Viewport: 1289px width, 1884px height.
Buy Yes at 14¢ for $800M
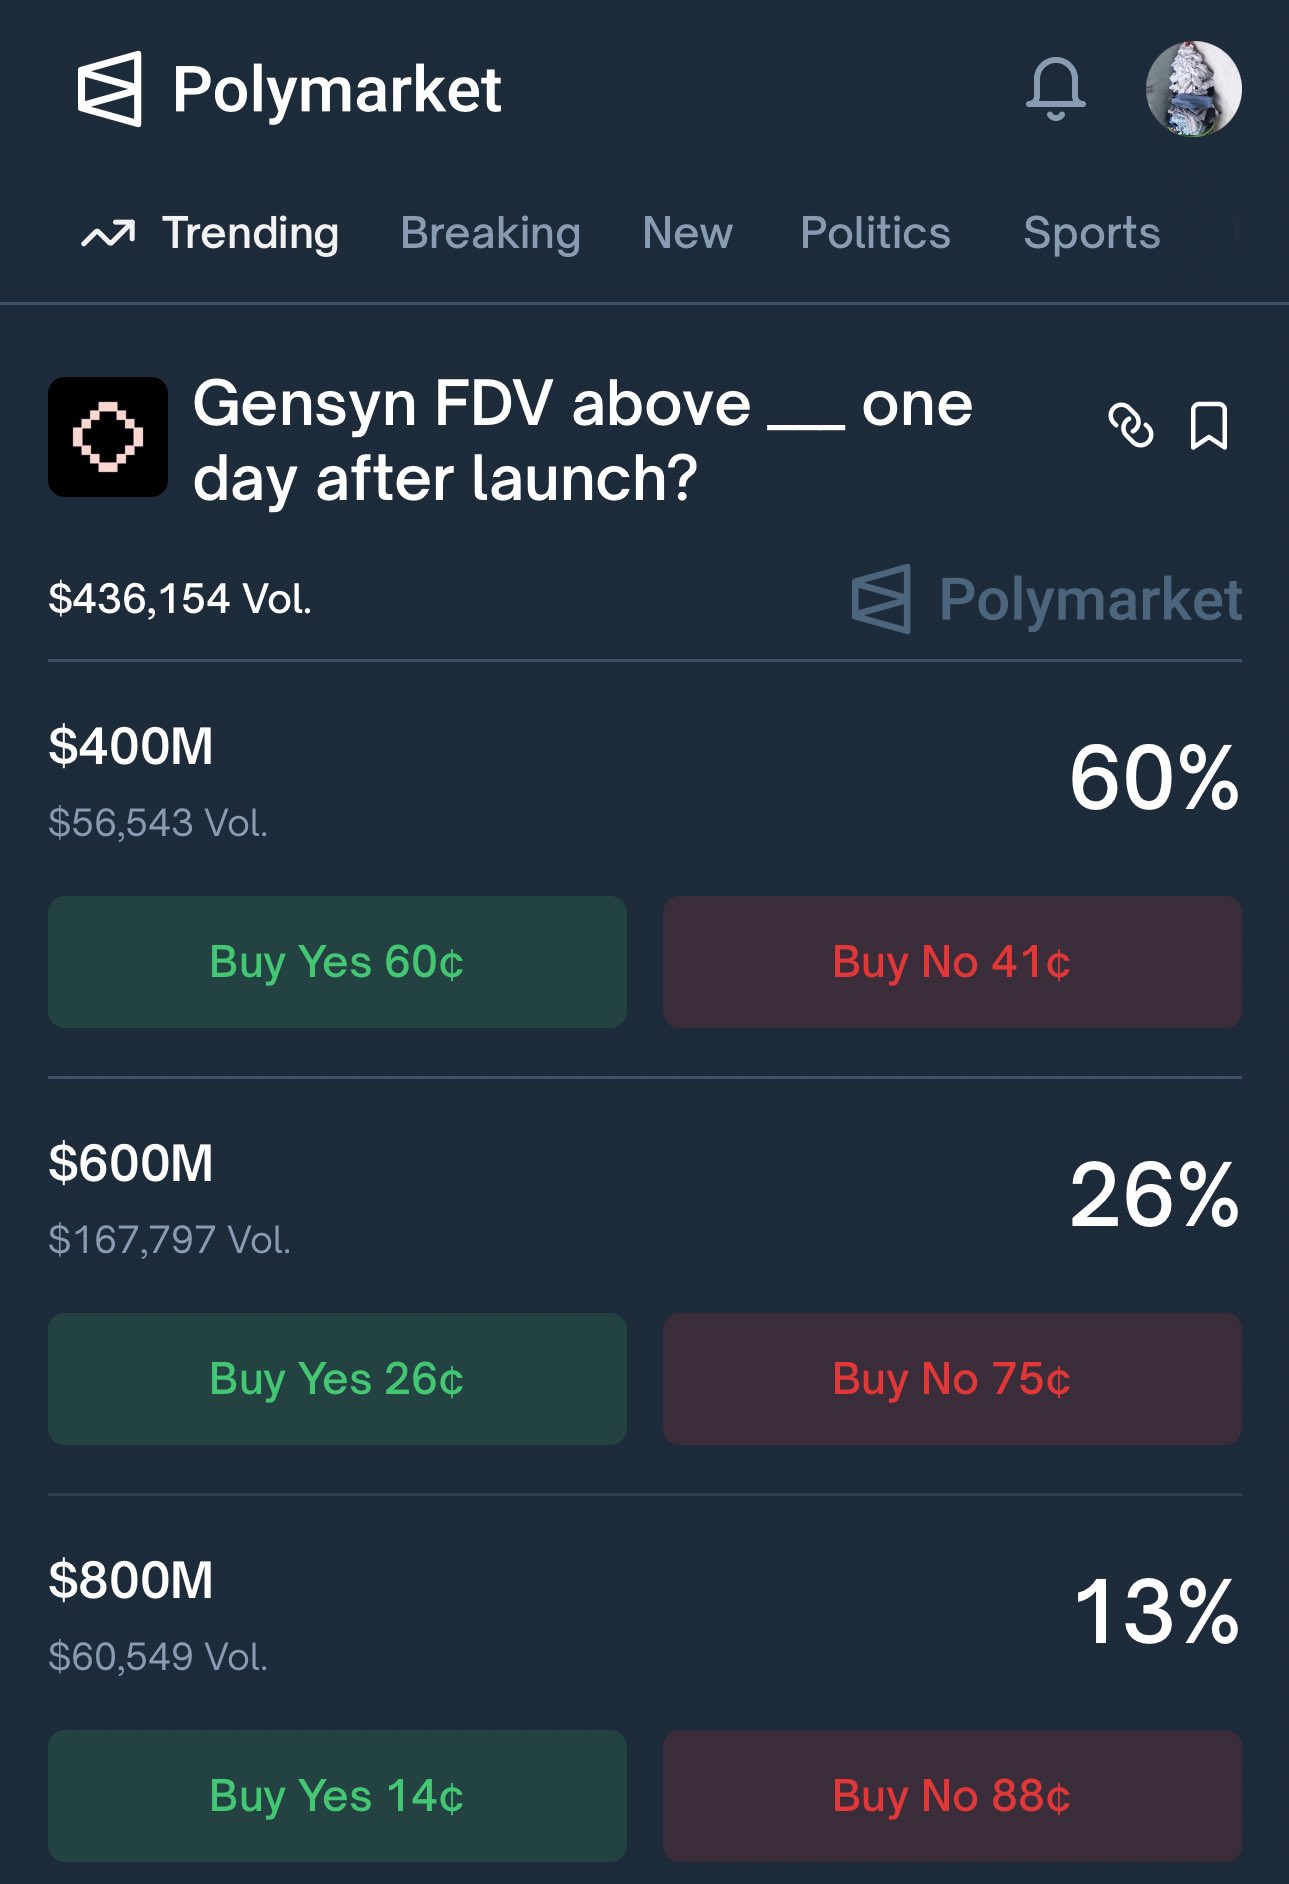pos(337,1796)
